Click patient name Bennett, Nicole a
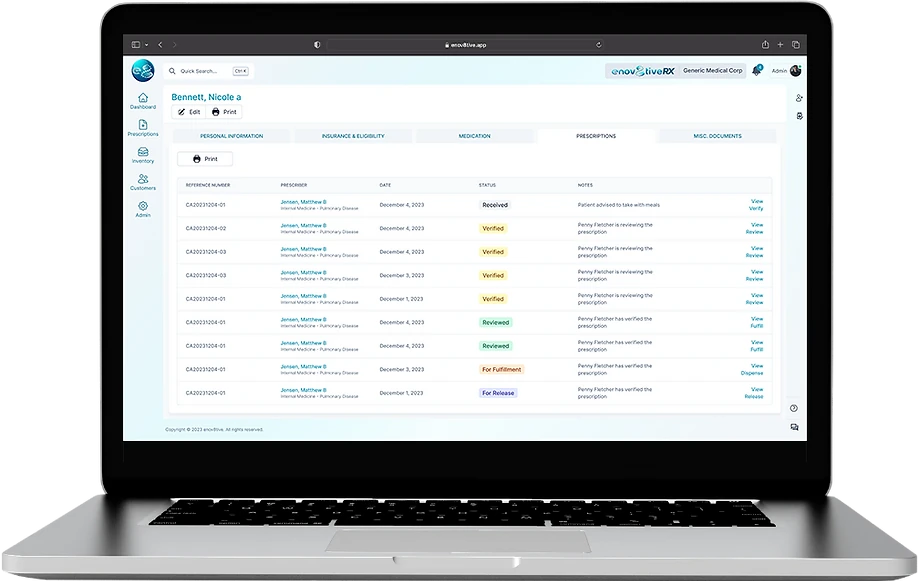 click(x=206, y=97)
